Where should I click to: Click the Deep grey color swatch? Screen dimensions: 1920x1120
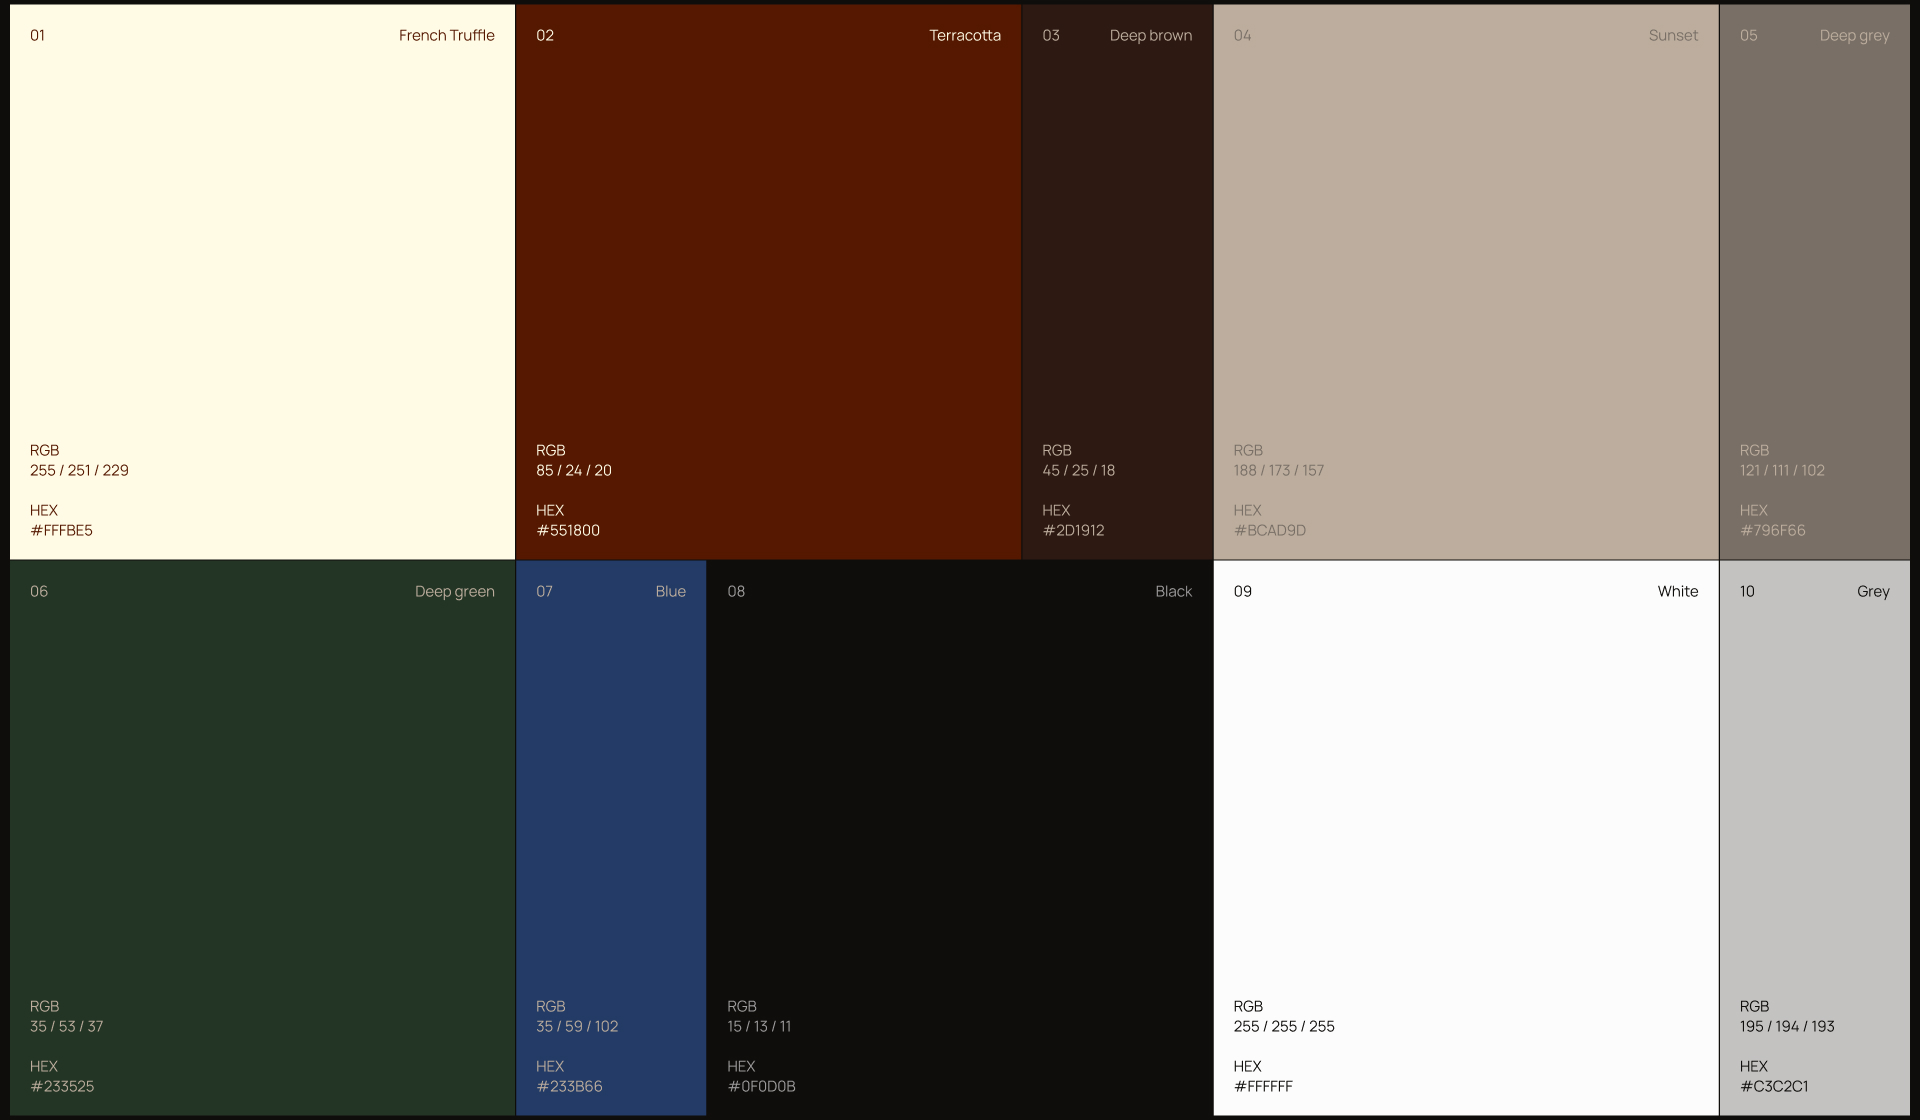coord(1814,250)
